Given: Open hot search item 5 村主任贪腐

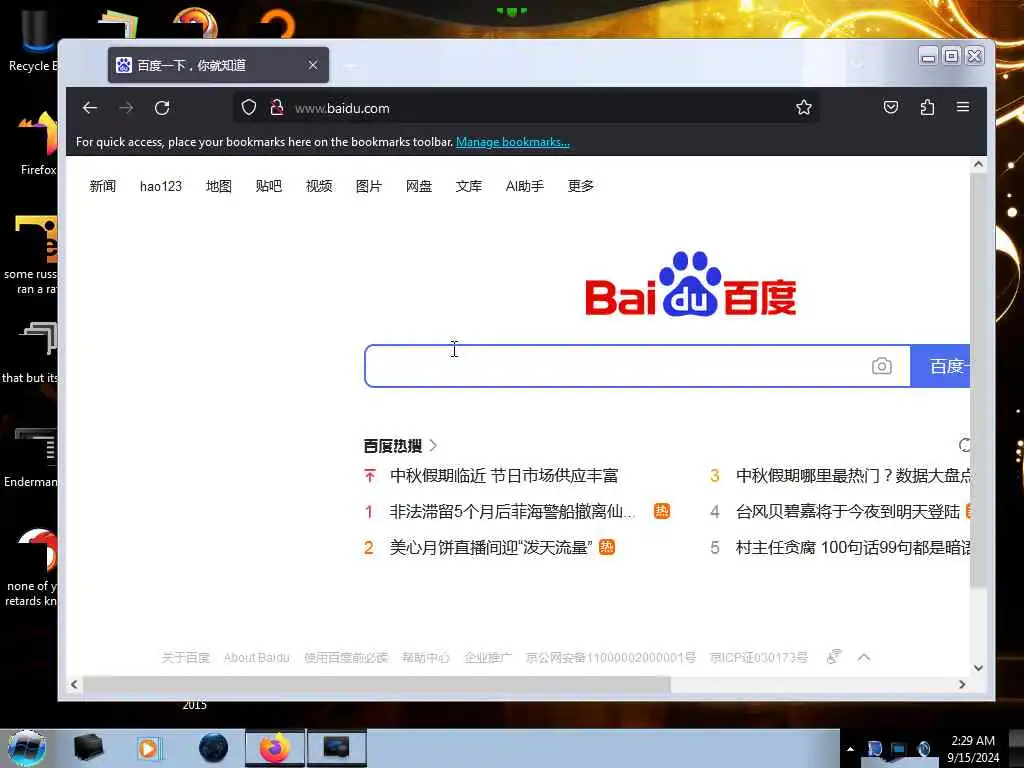Looking at the screenshot, I should coord(853,547).
